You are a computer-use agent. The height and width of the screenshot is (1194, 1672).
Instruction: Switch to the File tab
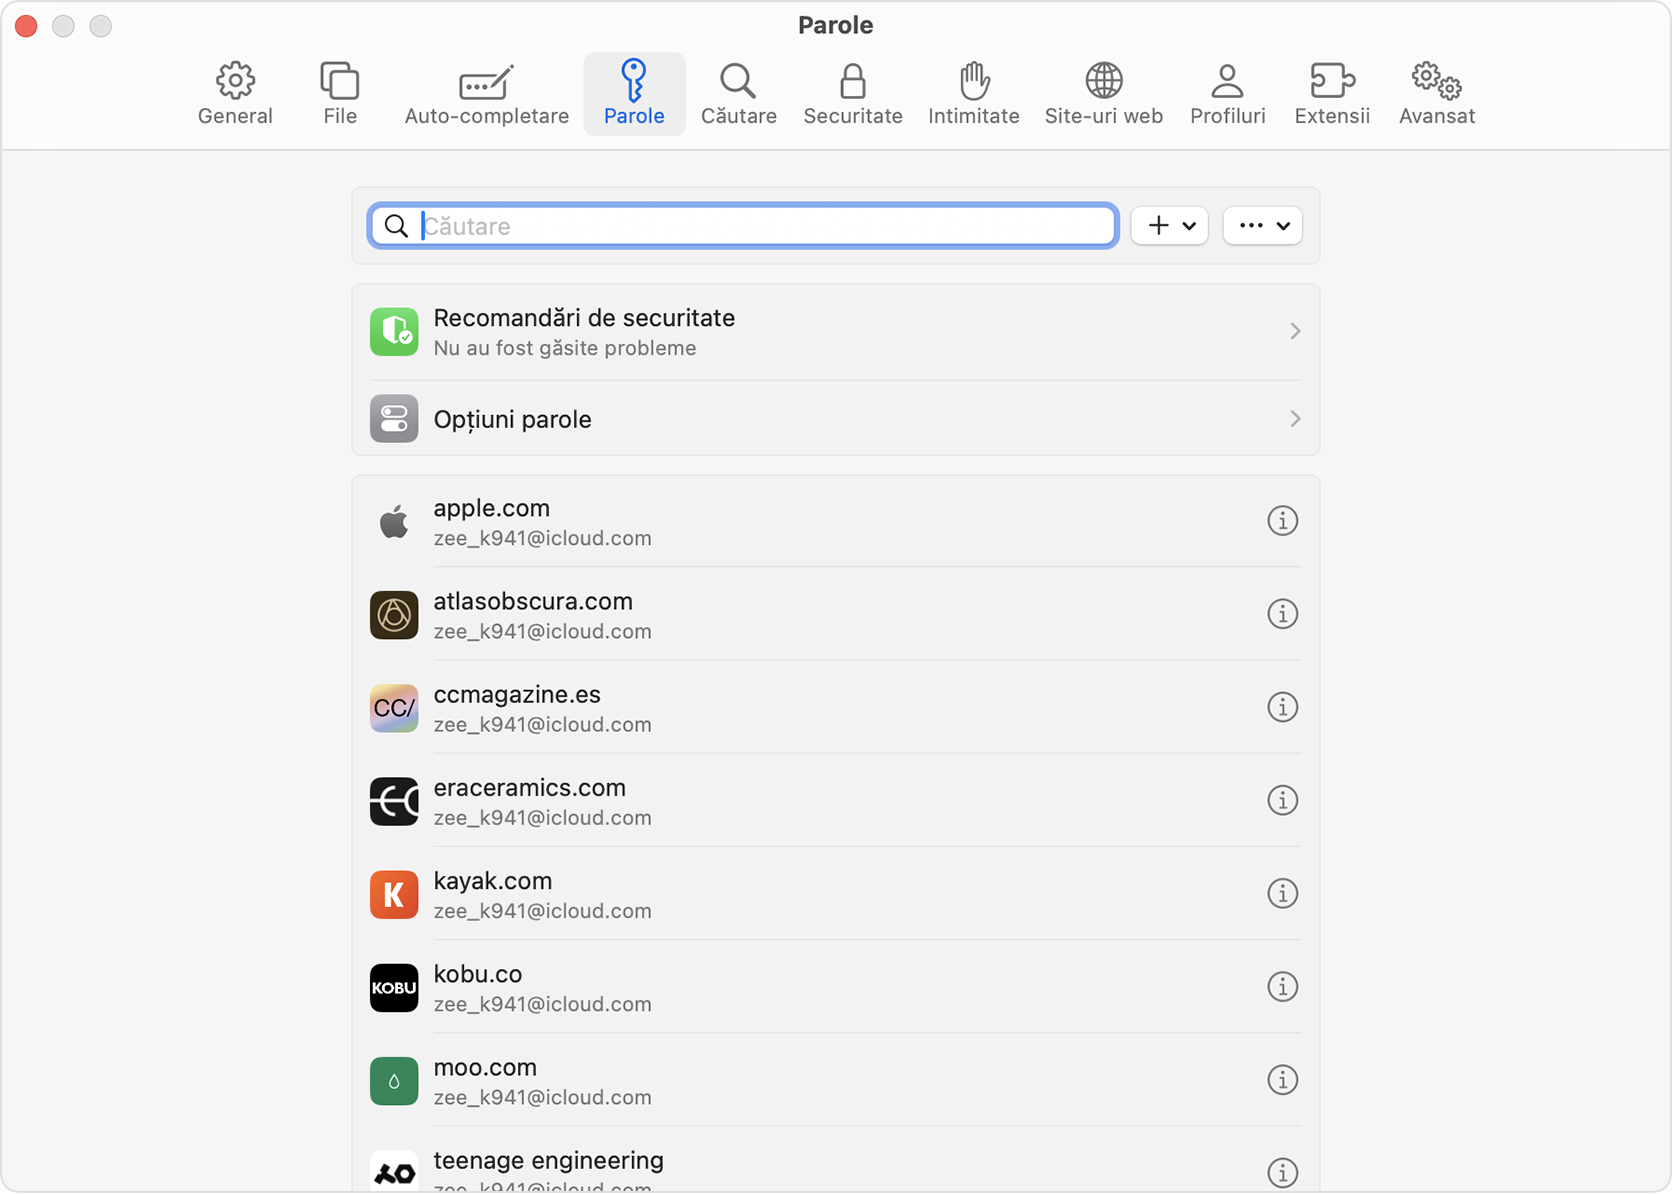click(340, 94)
